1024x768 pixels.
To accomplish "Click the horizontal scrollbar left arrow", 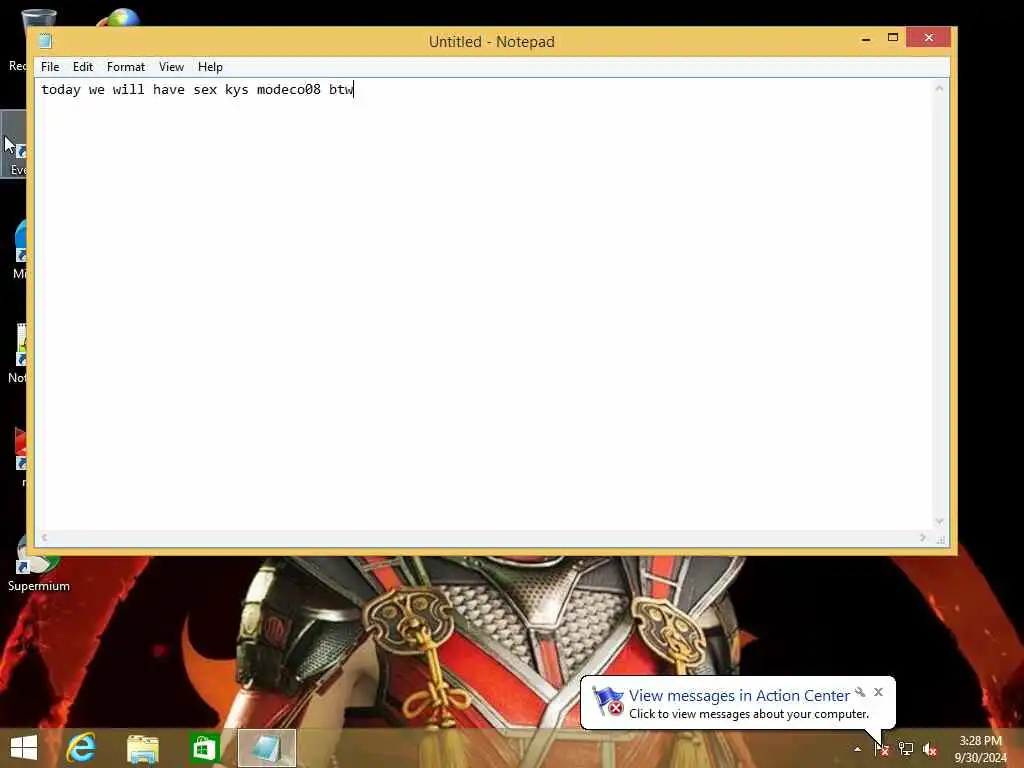I will coord(44,537).
